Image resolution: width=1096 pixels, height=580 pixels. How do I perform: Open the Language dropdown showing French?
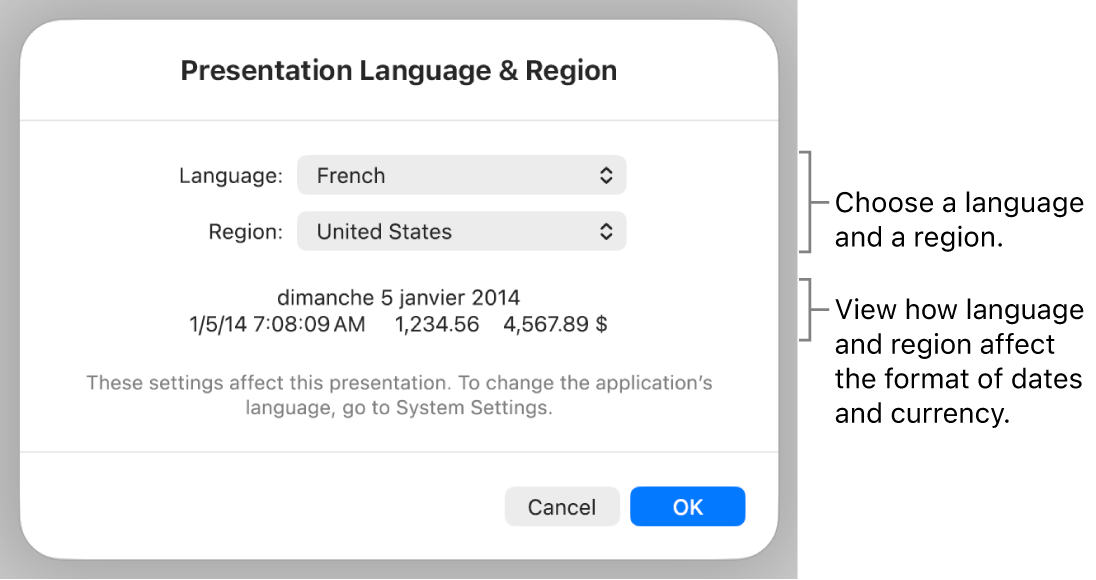point(461,175)
